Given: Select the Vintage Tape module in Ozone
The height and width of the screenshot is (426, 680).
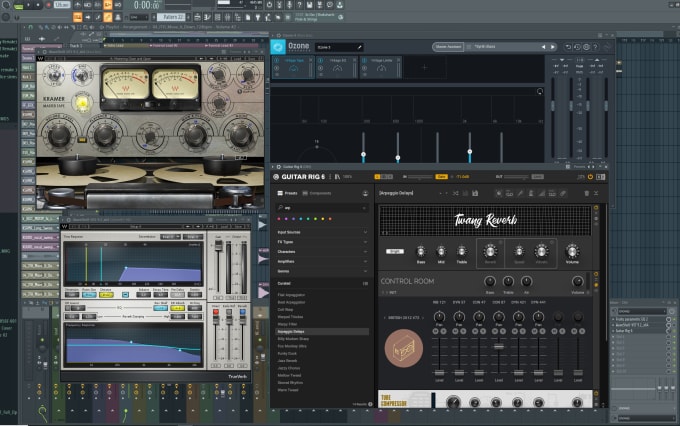Looking at the screenshot, I should [x=293, y=67].
